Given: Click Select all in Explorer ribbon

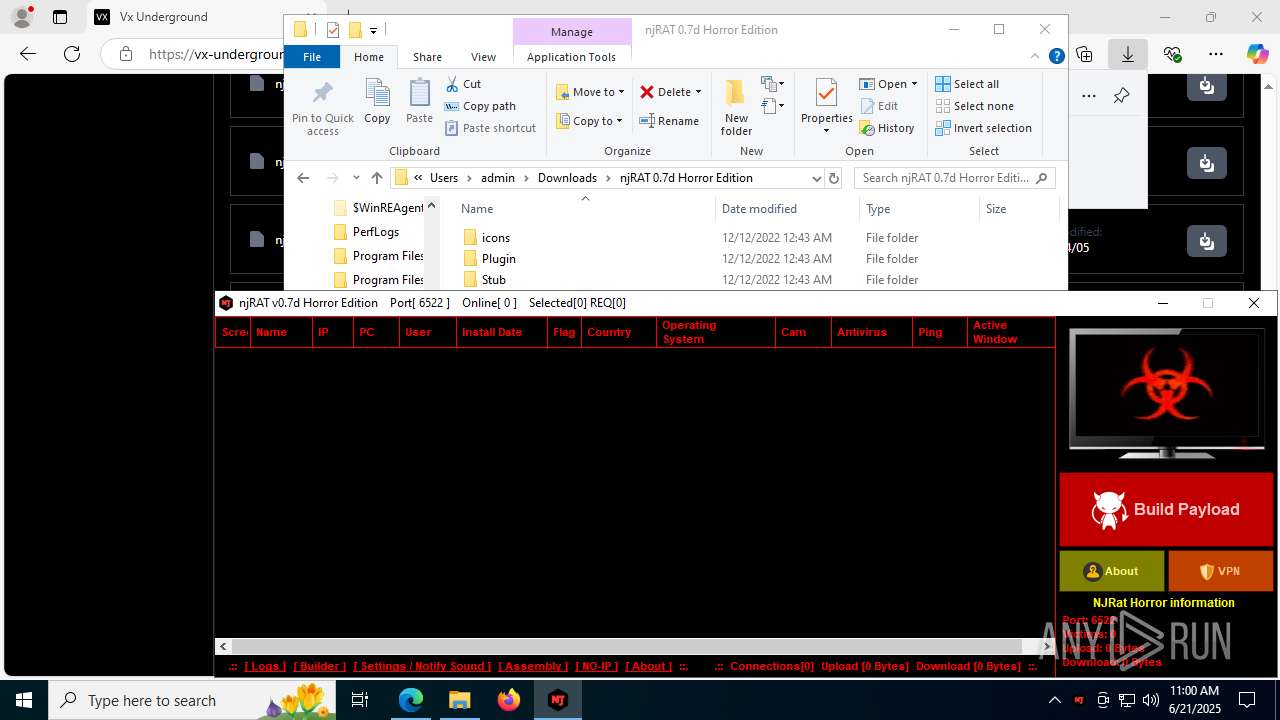Looking at the screenshot, I should 967,84.
